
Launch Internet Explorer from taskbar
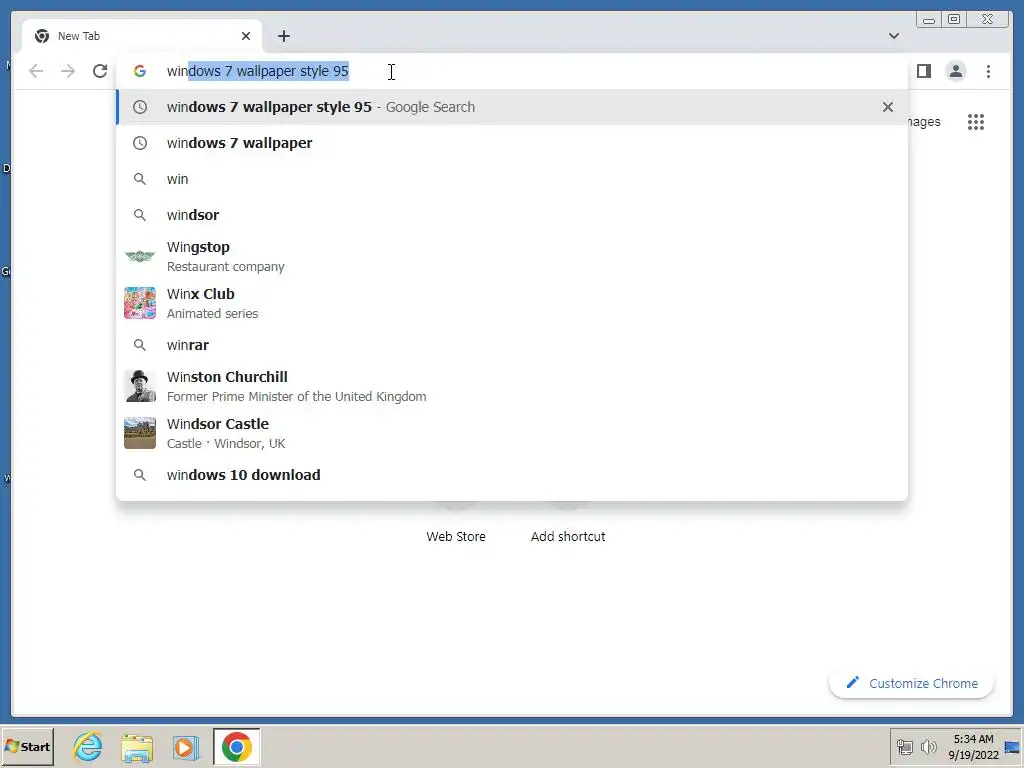point(88,746)
